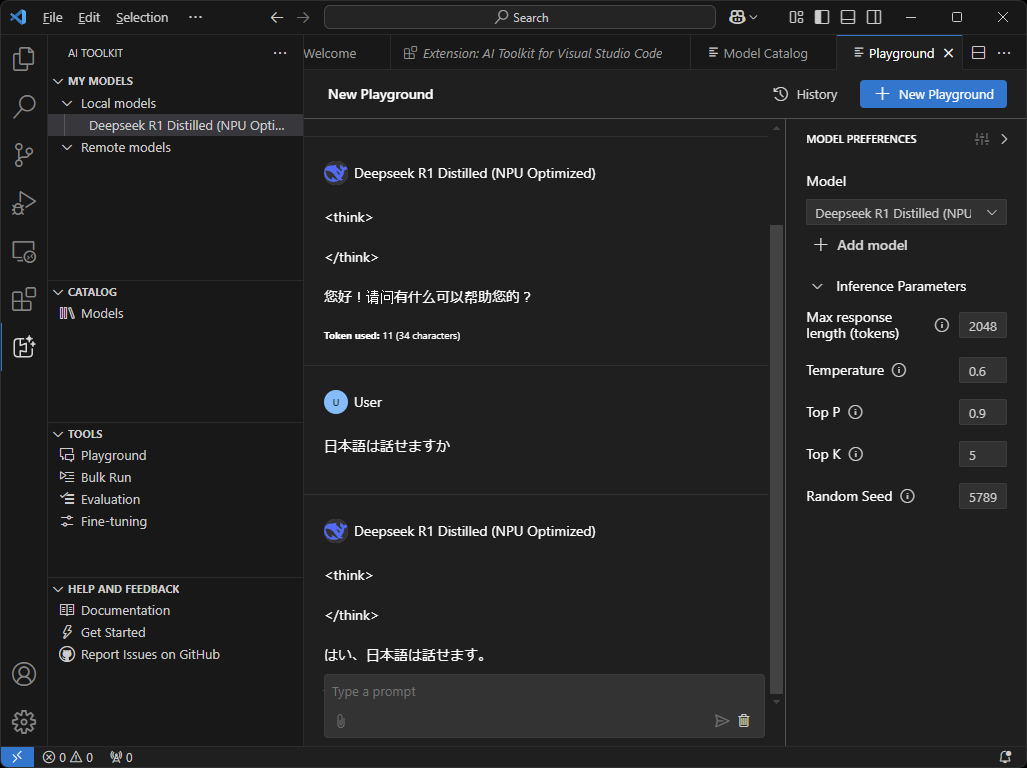
Task: Open the Source Control view icon
Action: tap(24, 154)
